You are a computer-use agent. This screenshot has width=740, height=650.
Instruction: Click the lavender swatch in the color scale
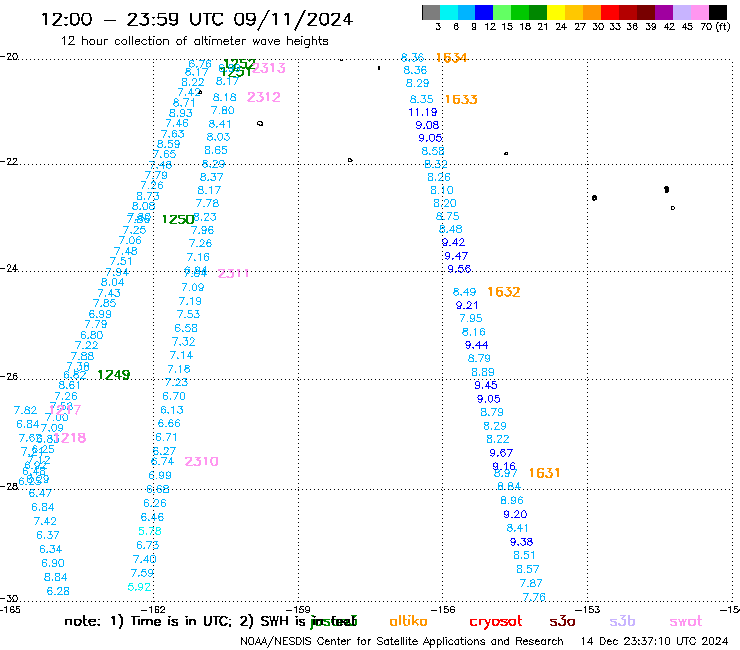[x=681, y=12]
